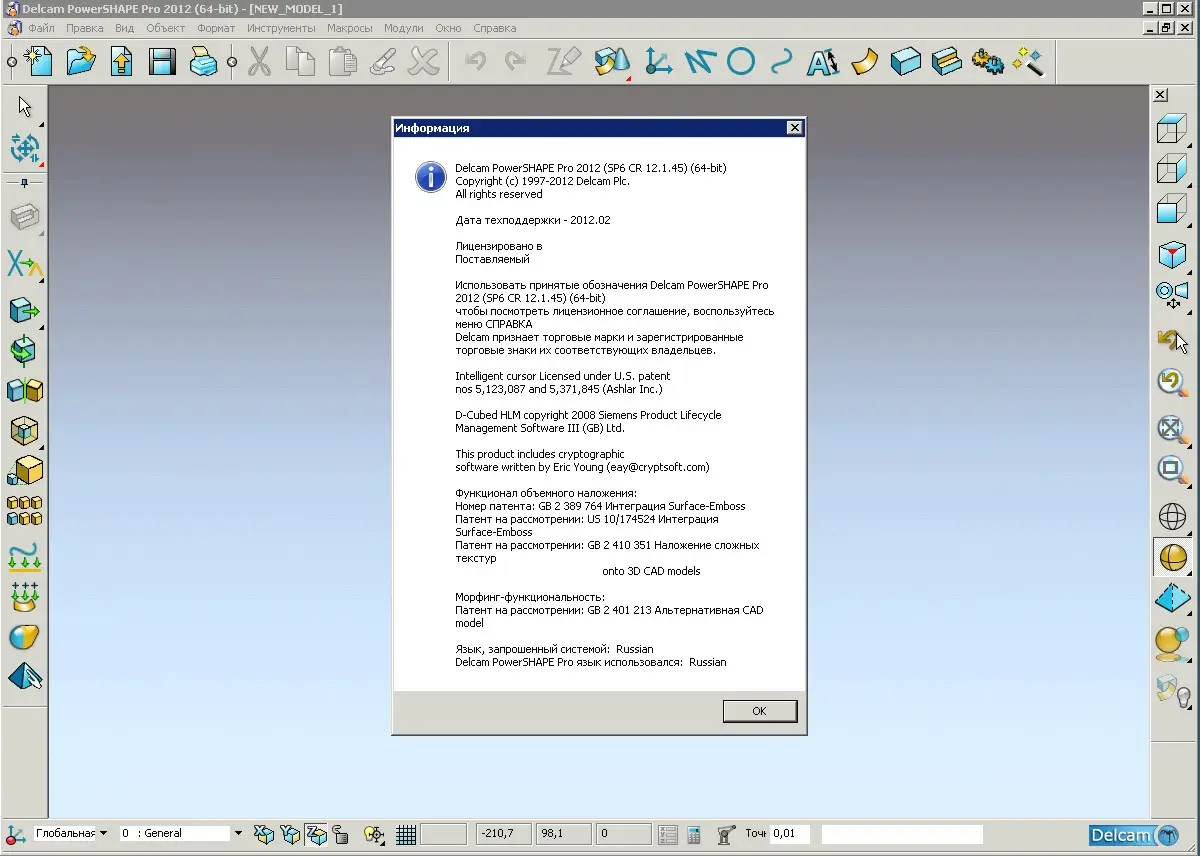This screenshot has width=1200, height=856.
Task: Click the Z coordinate field showing 0
Action: (623, 834)
